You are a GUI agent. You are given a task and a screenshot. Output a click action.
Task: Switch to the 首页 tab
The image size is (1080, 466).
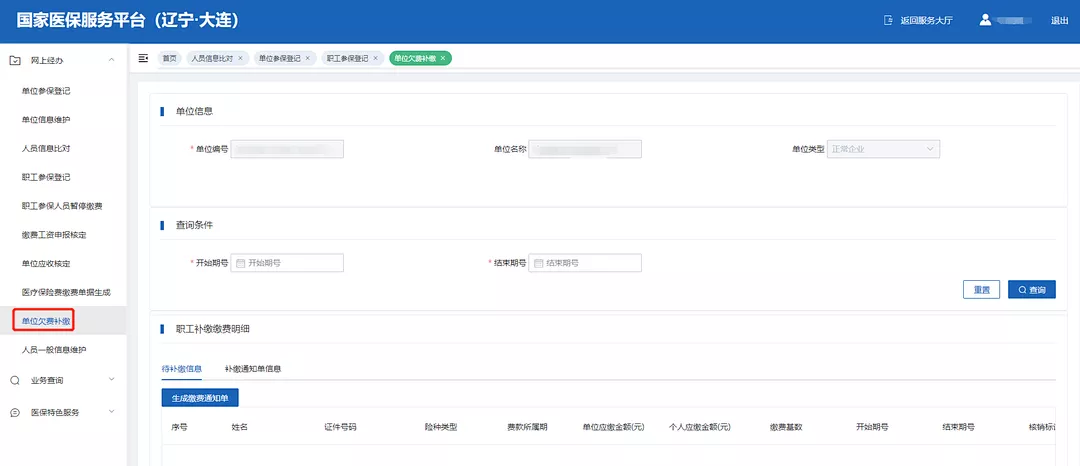click(170, 58)
